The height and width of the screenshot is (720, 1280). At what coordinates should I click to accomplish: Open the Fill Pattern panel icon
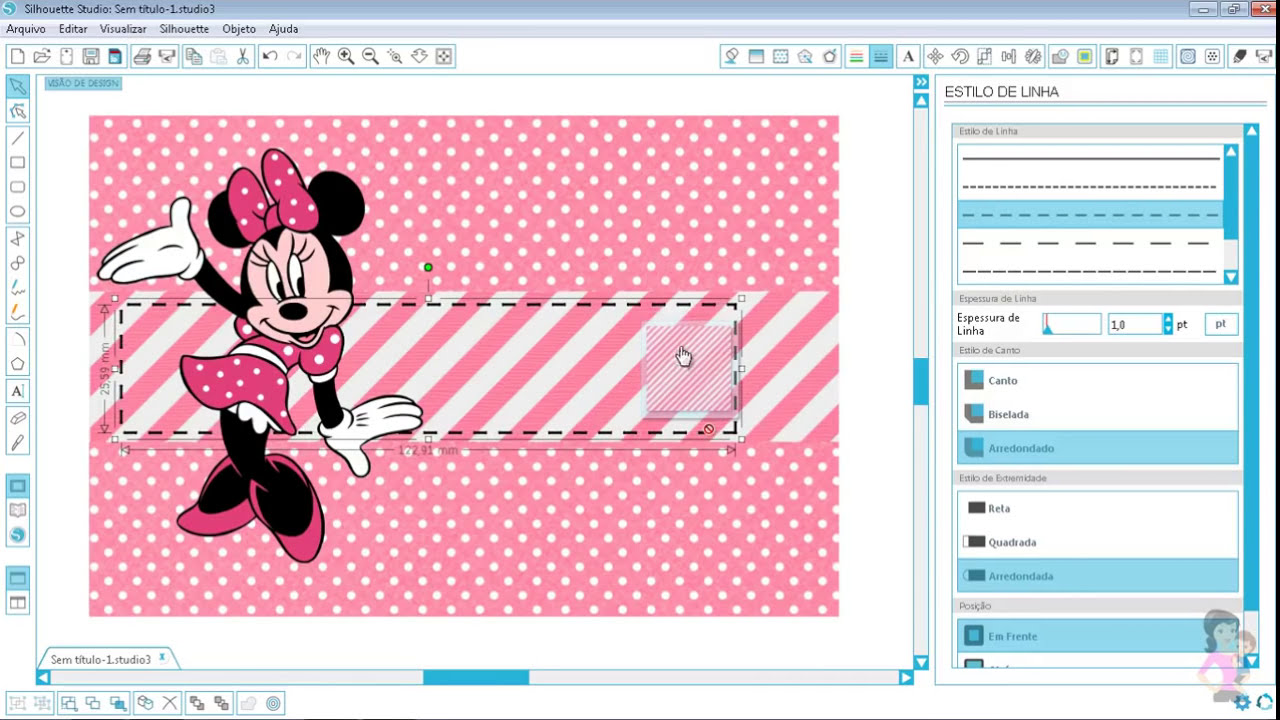pyautogui.click(x=781, y=57)
